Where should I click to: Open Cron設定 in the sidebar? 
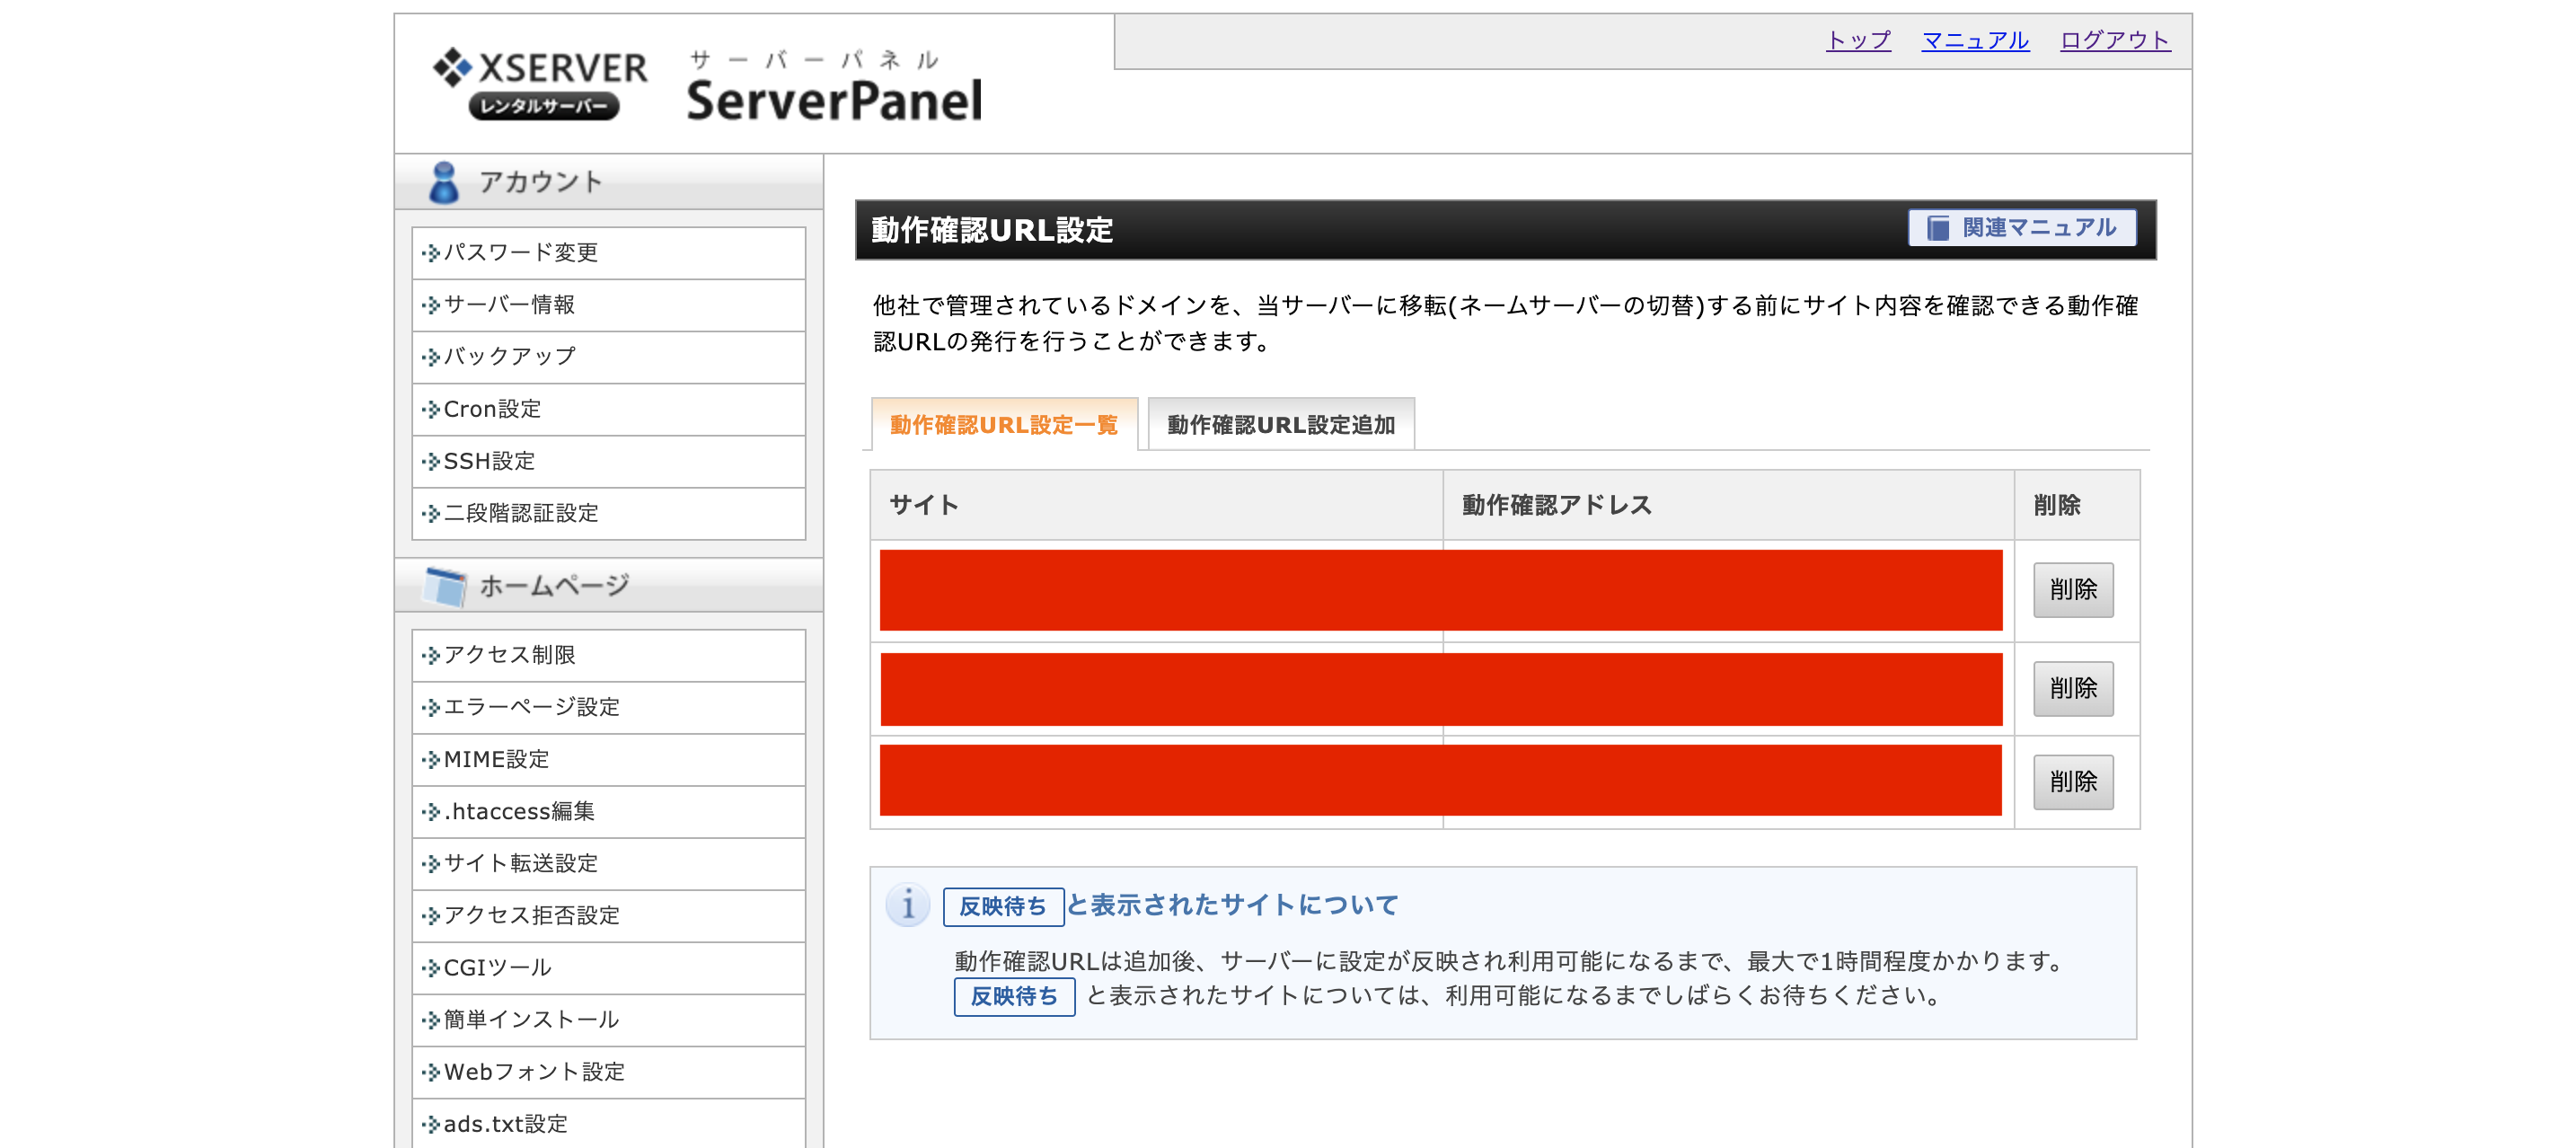[x=492, y=409]
